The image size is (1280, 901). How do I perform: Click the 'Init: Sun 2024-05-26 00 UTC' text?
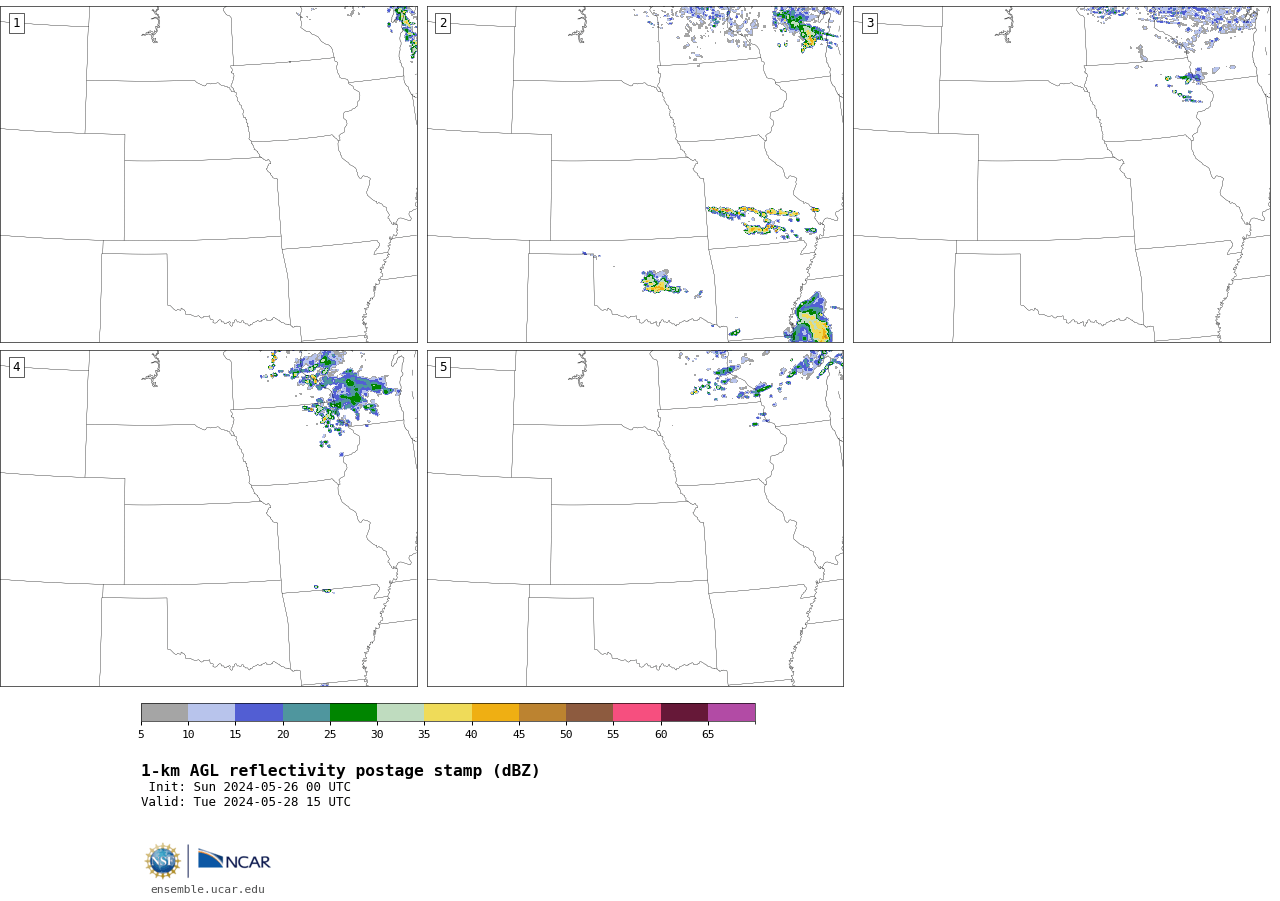click(250, 787)
